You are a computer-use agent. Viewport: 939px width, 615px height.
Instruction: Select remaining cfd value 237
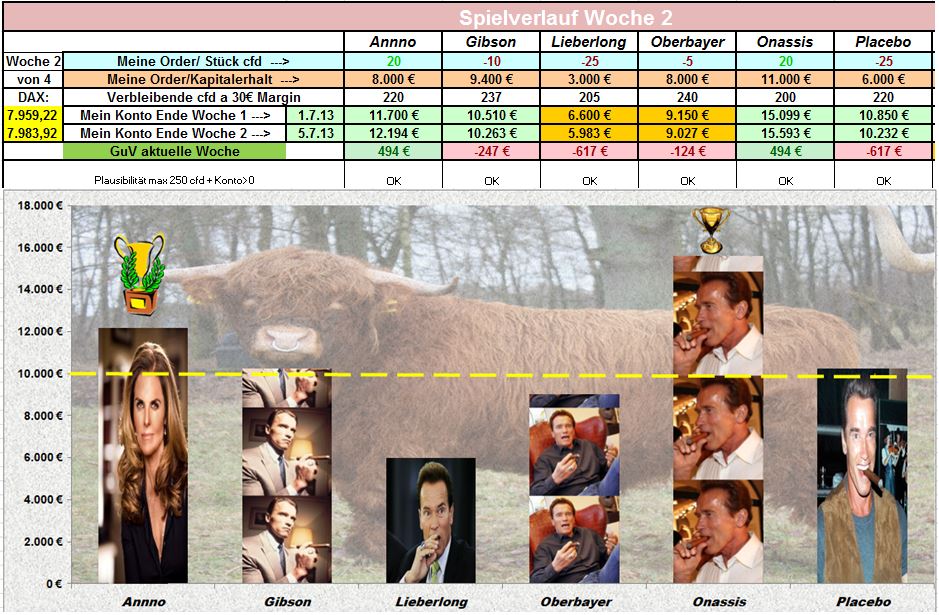pyautogui.click(x=491, y=97)
